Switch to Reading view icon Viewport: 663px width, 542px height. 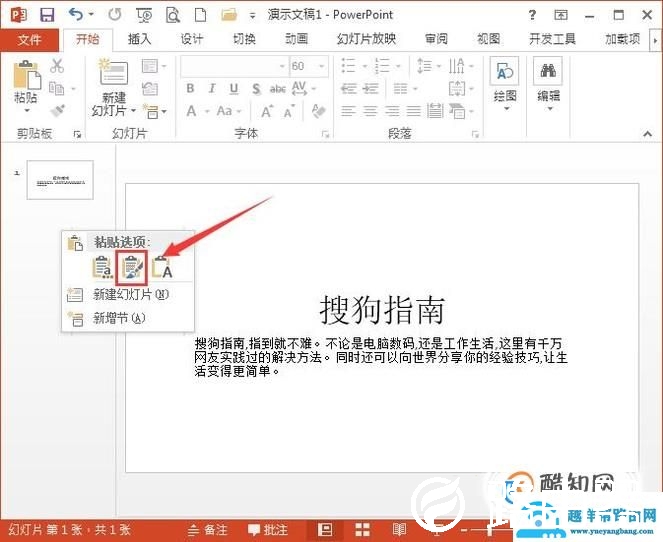coord(399,529)
